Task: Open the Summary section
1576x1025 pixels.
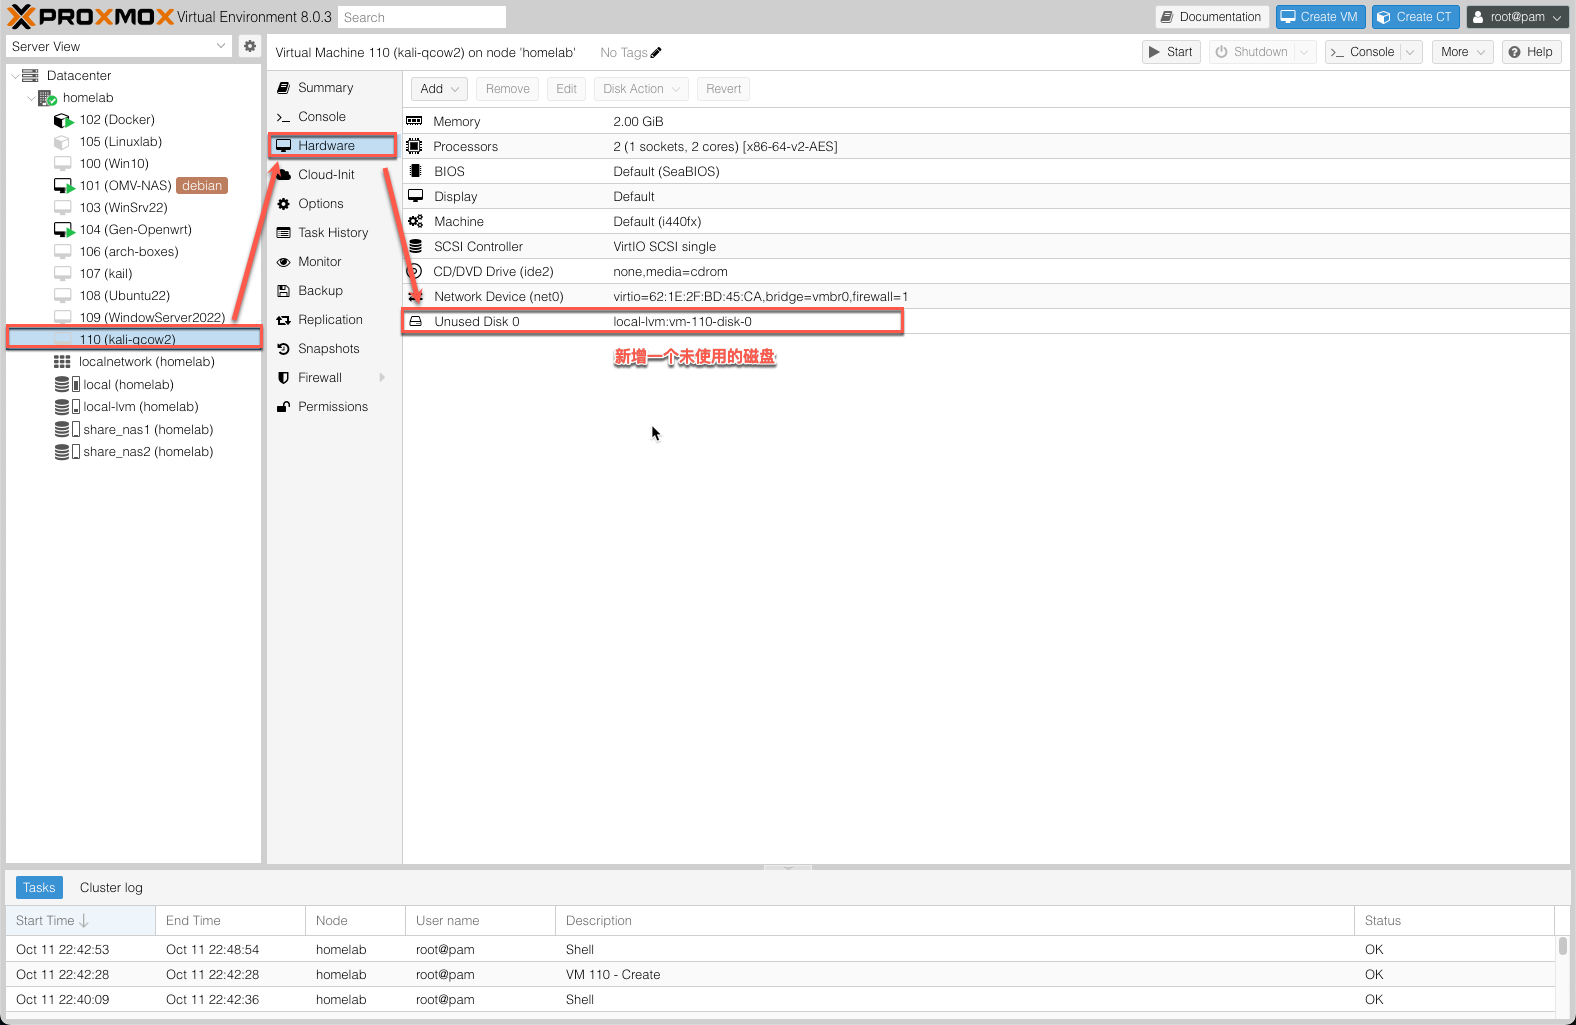Action: [334, 88]
